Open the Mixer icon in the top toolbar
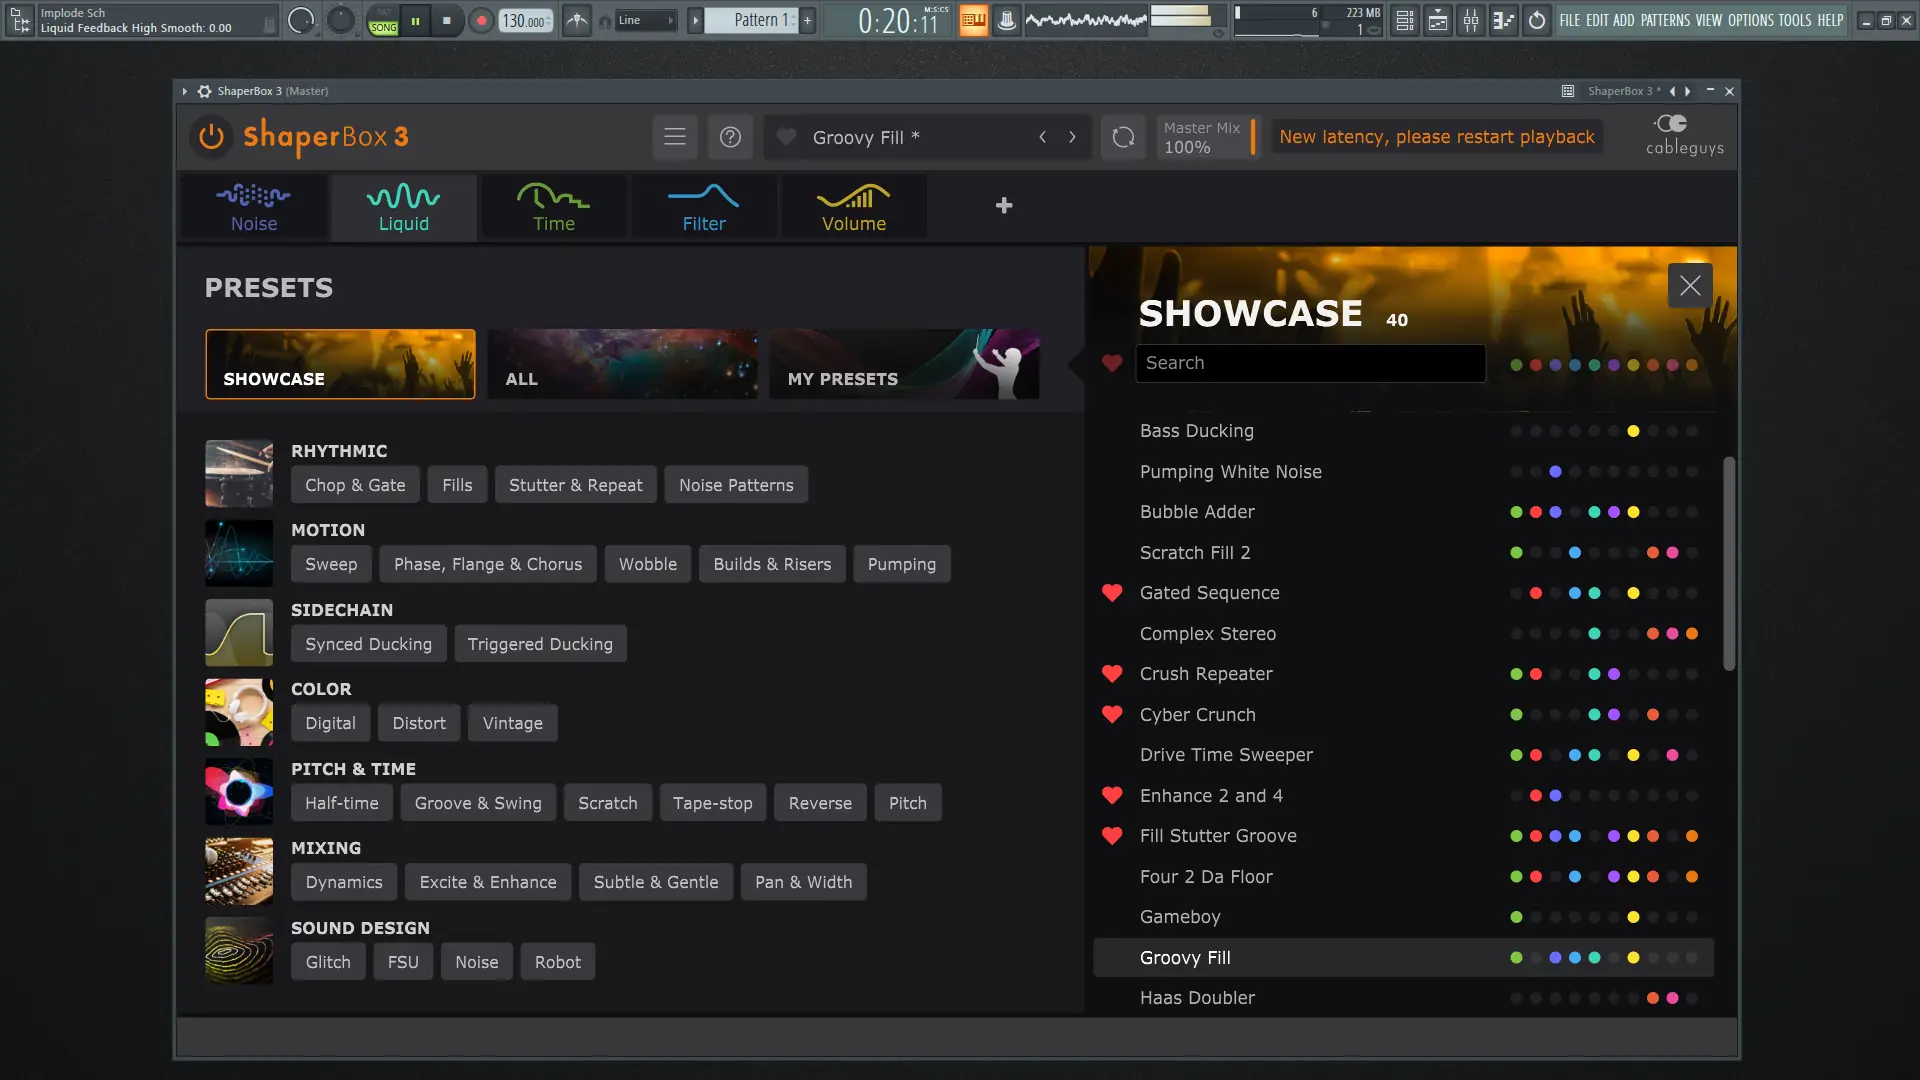Viewport: 1920px width, 1080px height. pos(1470,20)
